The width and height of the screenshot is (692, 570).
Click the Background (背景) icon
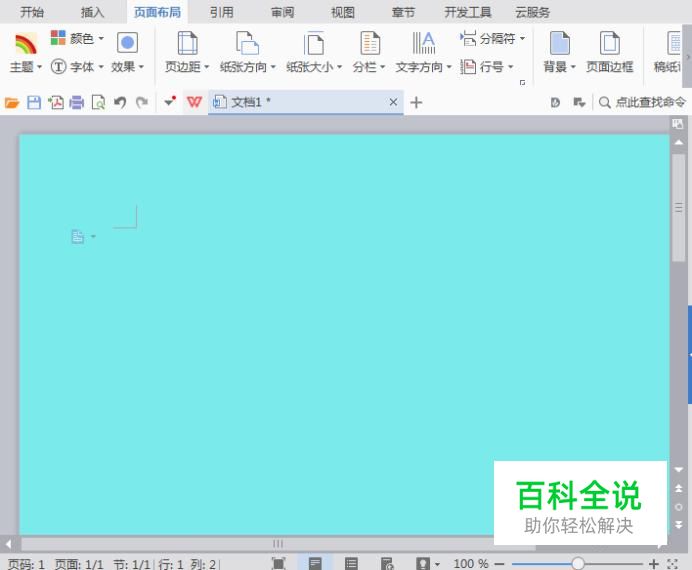coord(560,43)
